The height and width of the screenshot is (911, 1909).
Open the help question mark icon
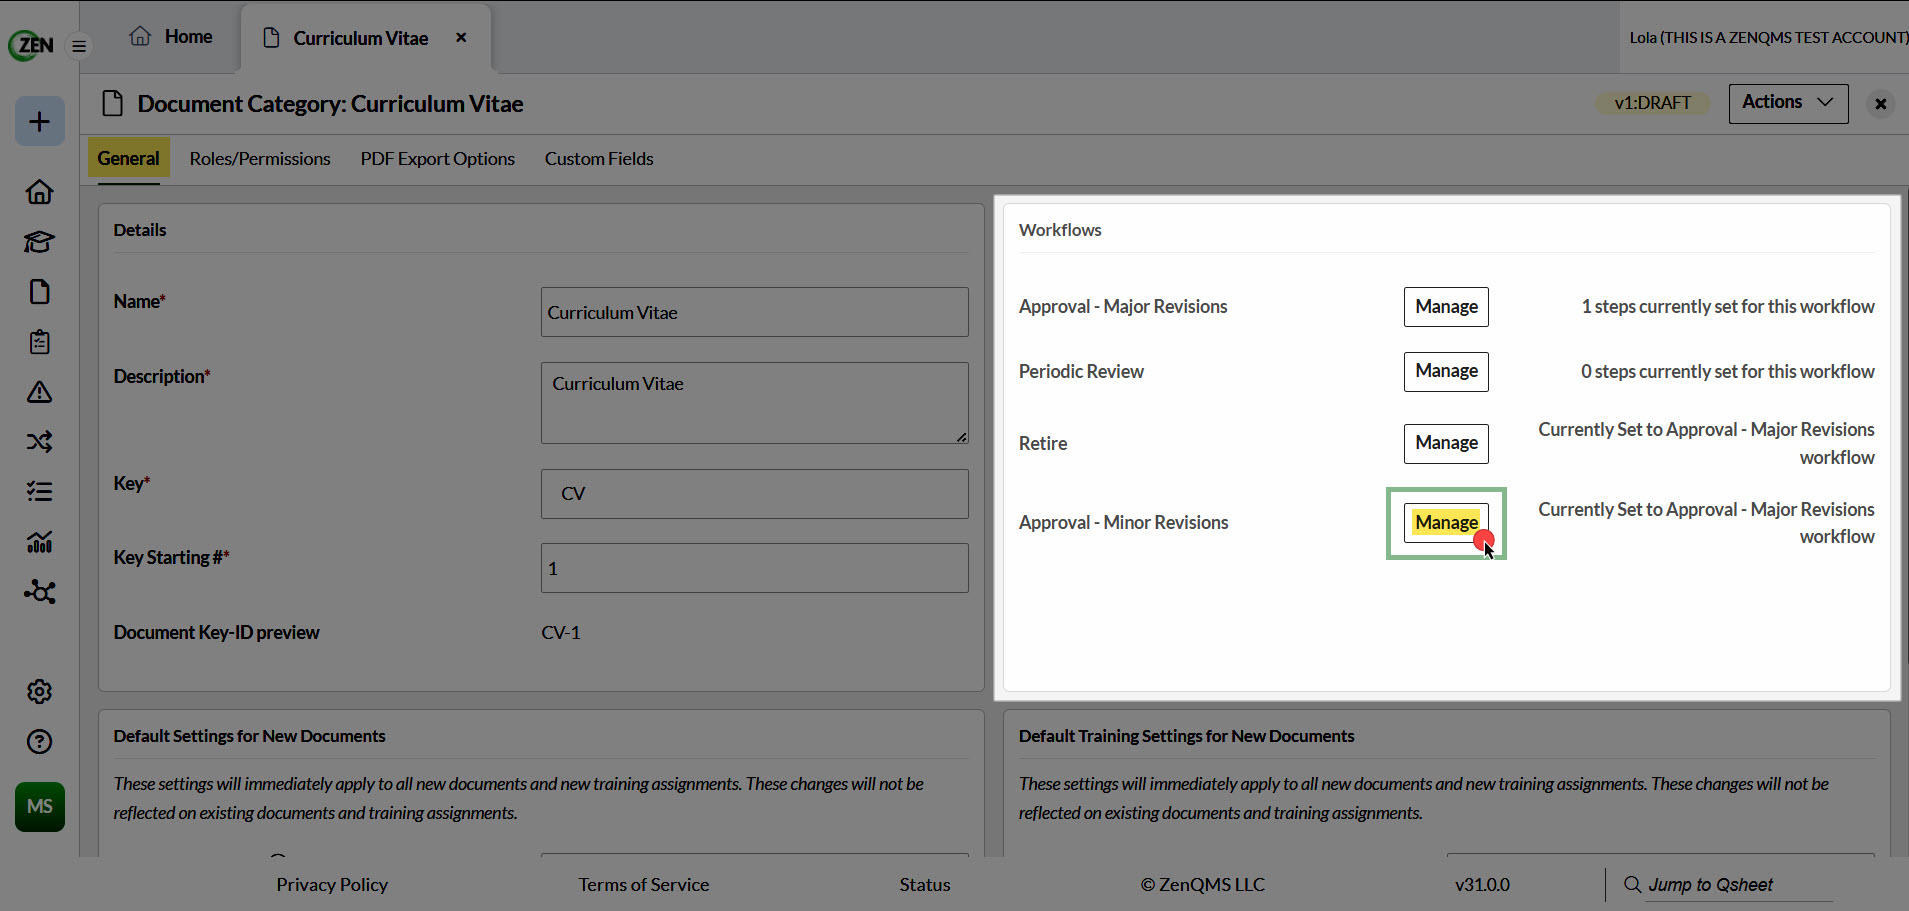40,741
